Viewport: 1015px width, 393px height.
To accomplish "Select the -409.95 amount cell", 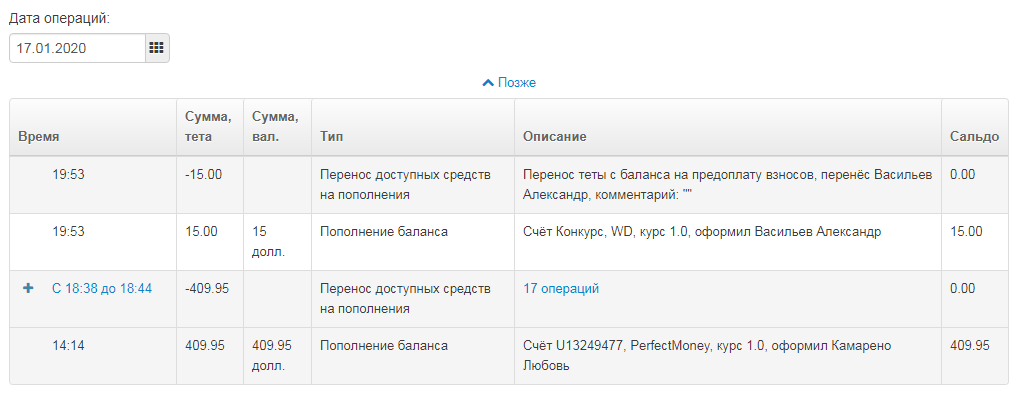I will click(210, 299).
